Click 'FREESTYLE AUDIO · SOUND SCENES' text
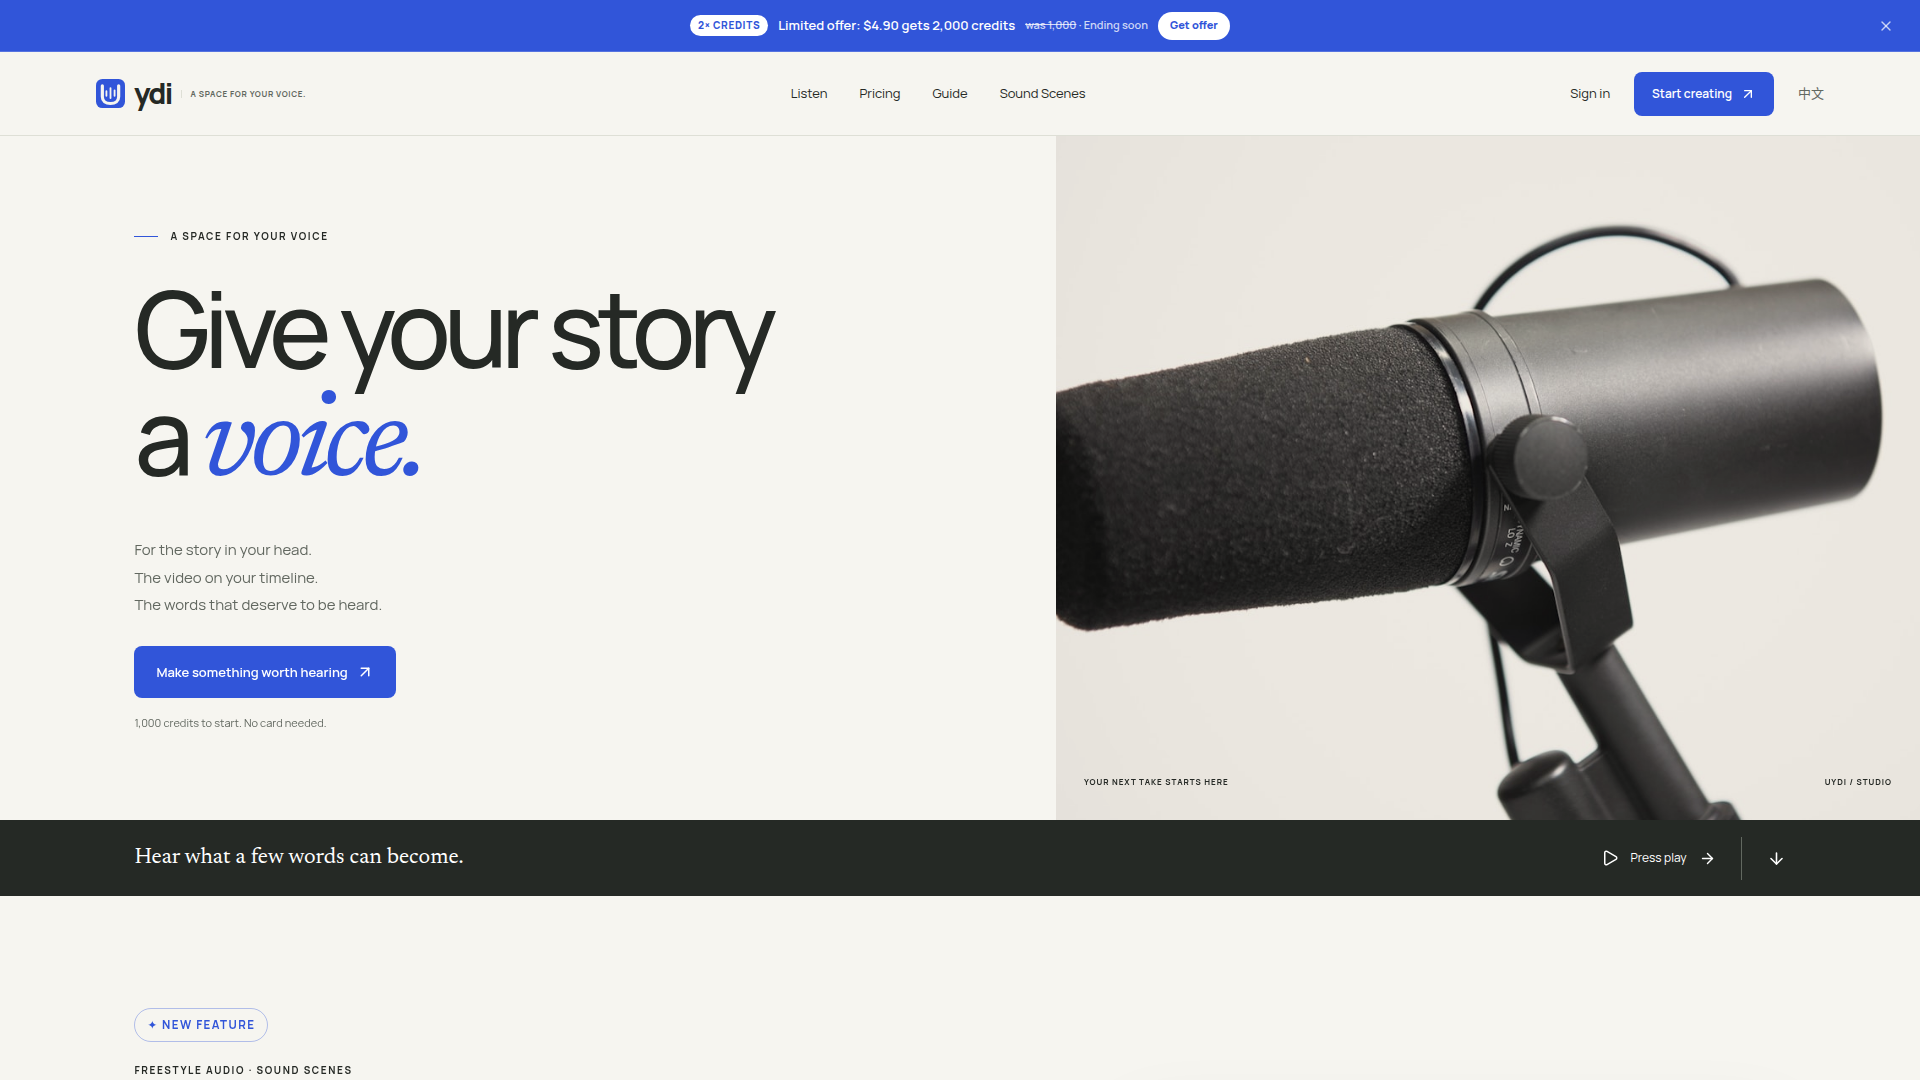Viewport: 1920px width, 1080px height. pyautogui.click(x=243, y=1070)
